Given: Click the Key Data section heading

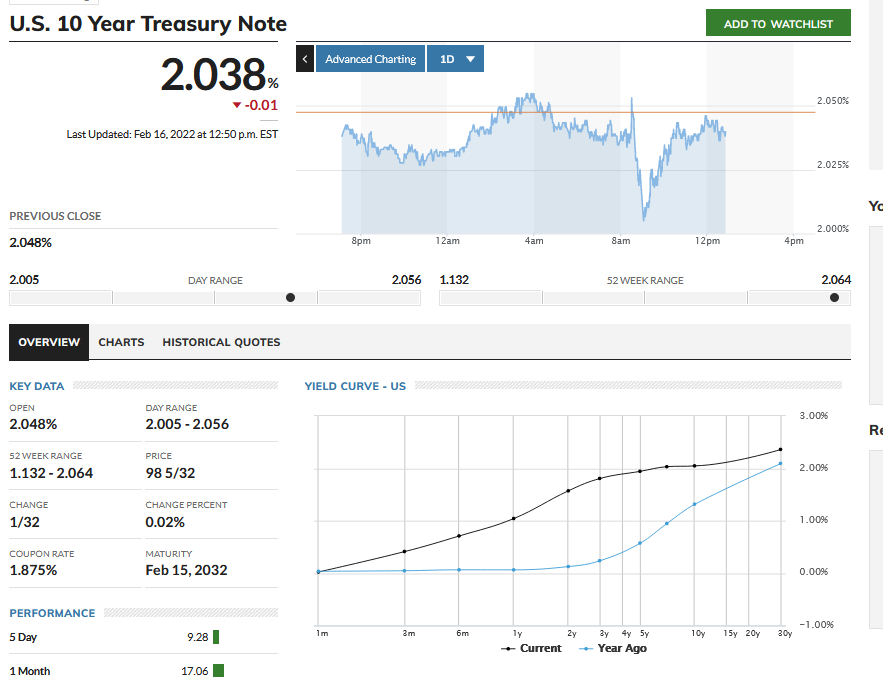Looking at the screenshot, I should 37,386.
